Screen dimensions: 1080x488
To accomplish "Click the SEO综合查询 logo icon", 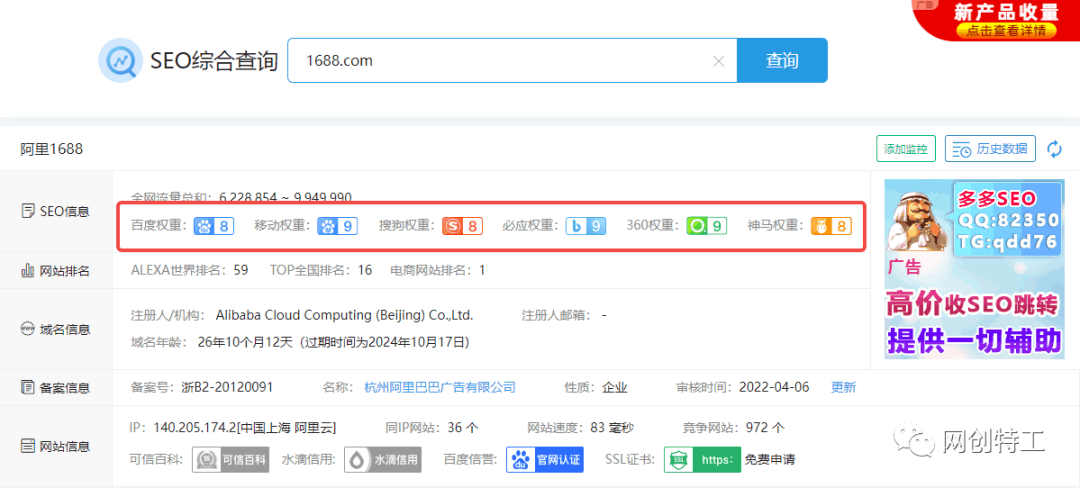I will pos(121,61).
